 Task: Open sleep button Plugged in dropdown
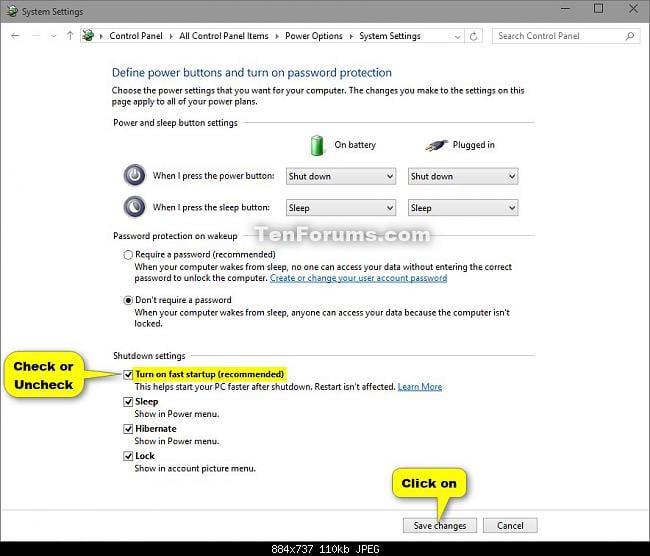[x=463, y=208]
